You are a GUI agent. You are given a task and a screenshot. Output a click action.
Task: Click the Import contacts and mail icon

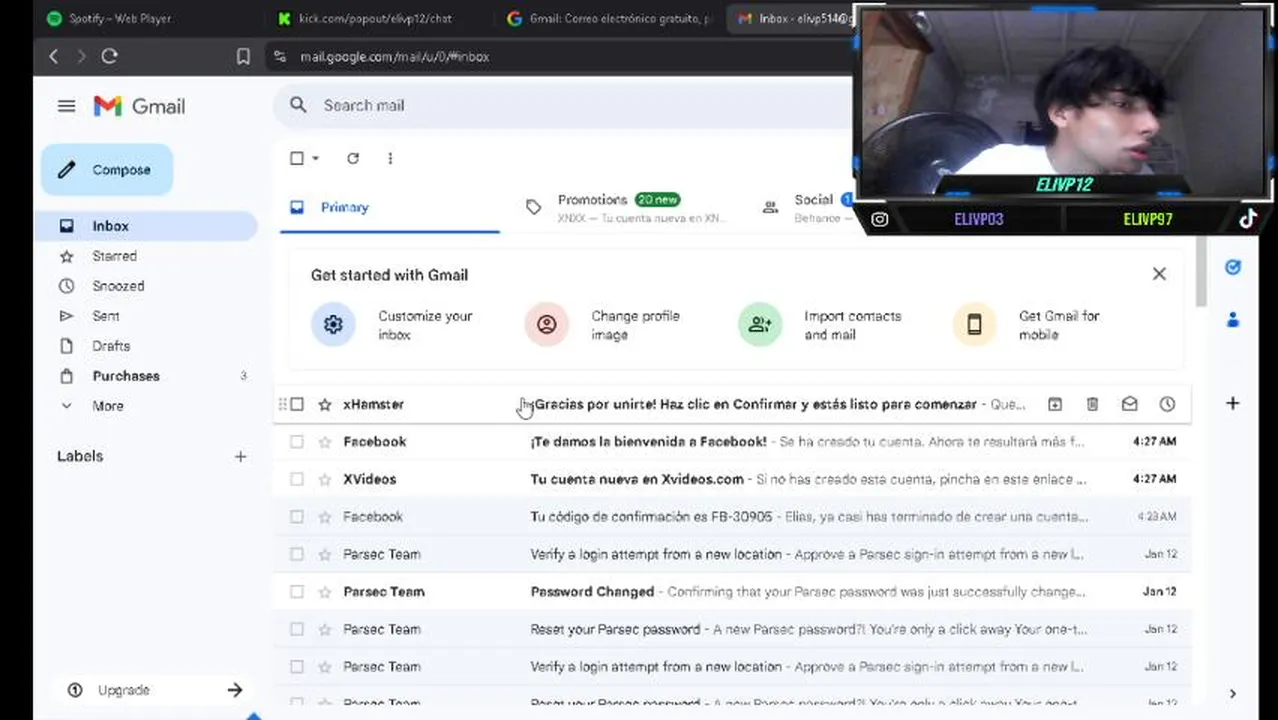pos(760,325)
